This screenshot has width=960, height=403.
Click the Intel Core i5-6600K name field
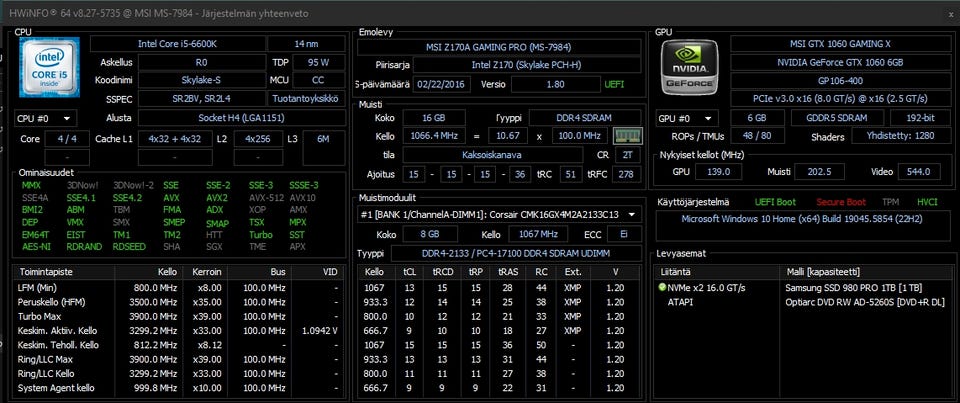pos(178,44)
